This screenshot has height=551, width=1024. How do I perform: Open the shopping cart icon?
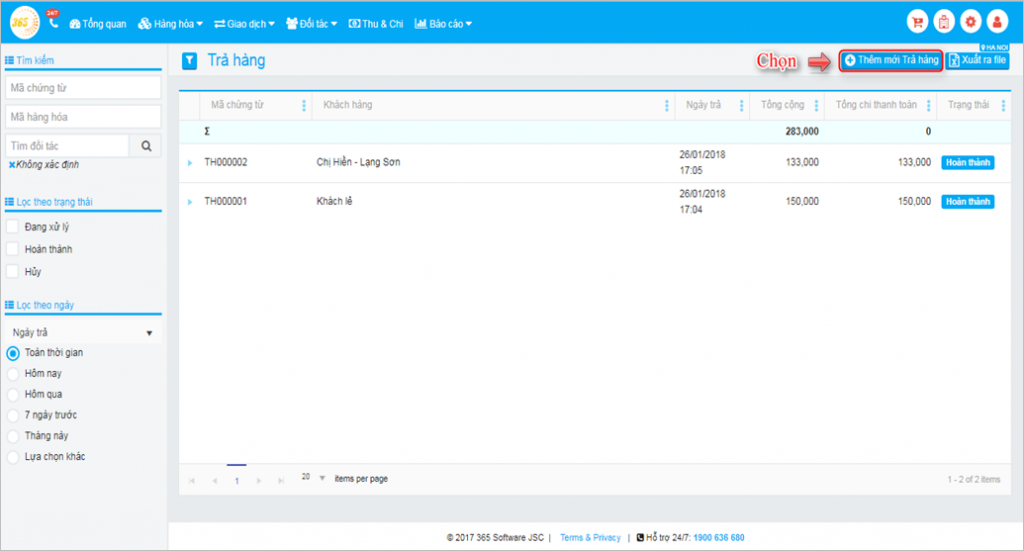coord(918,22)
